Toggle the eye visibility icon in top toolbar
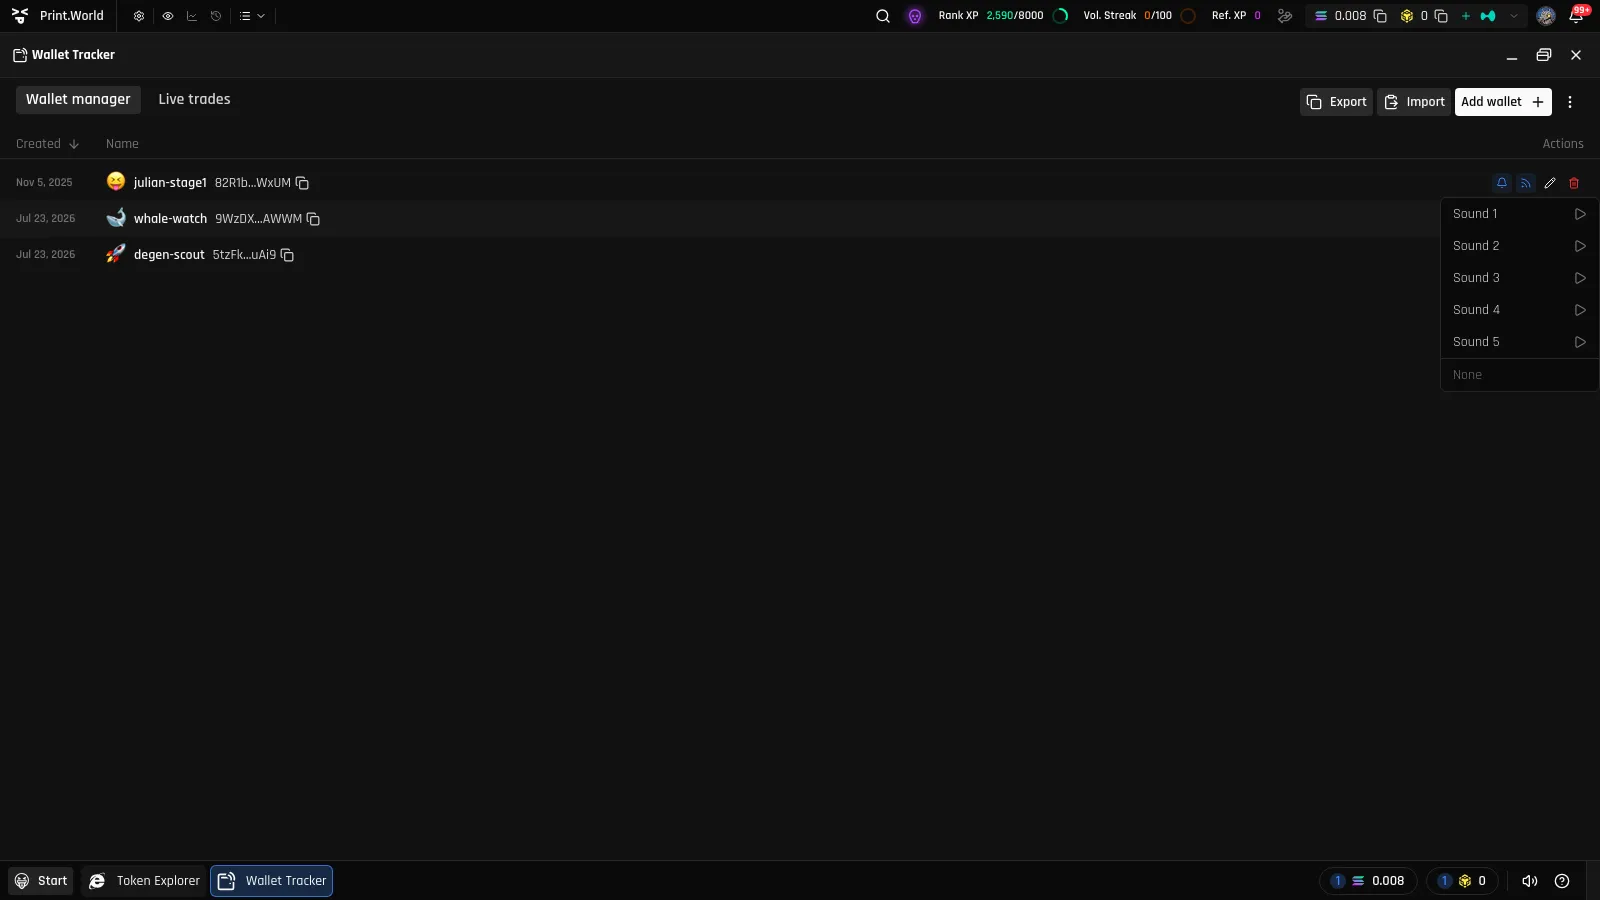Viewport: 1600px width, 900px height. point(168,16)
